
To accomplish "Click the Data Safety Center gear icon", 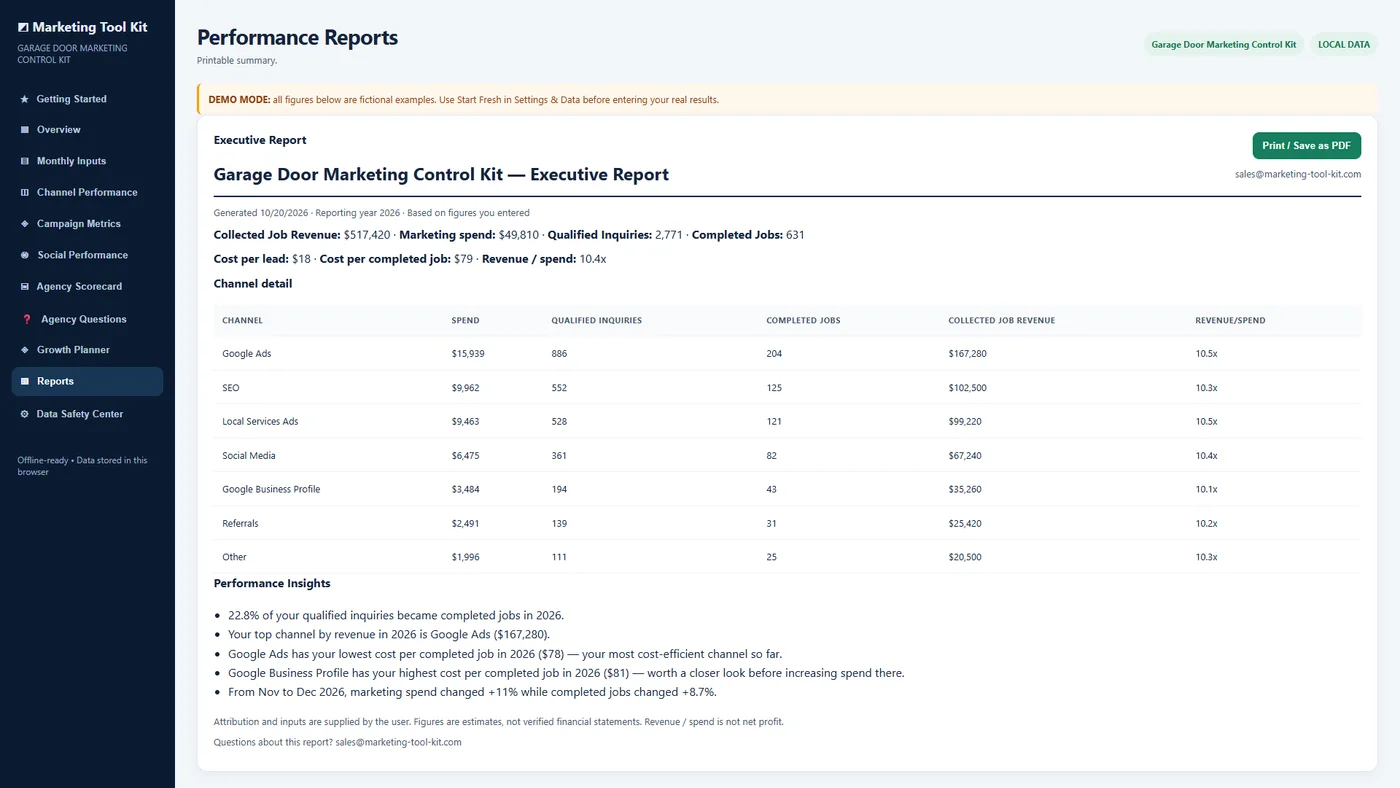I will (x=25, y=414).
